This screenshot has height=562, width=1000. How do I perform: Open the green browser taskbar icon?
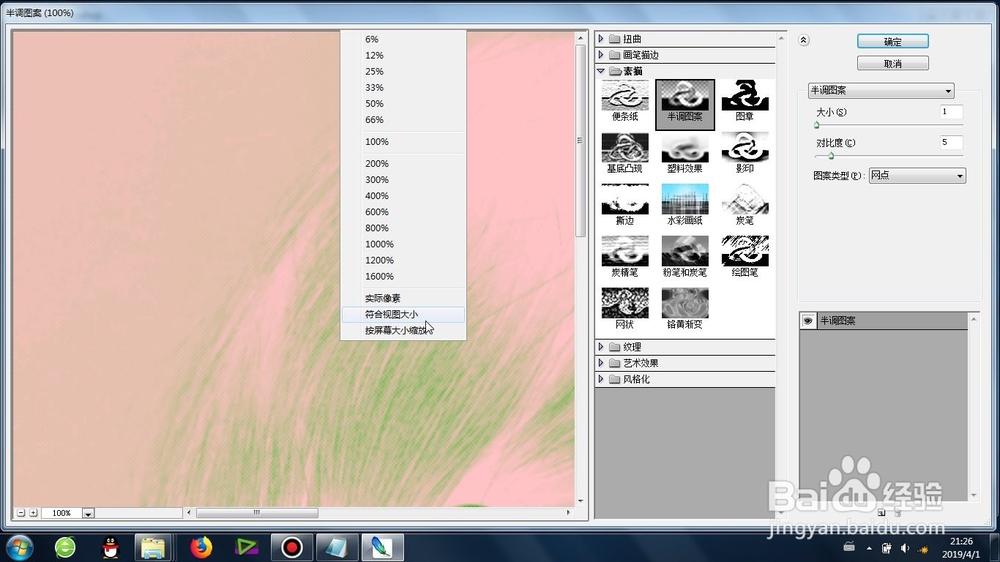[x=65, y=547]
